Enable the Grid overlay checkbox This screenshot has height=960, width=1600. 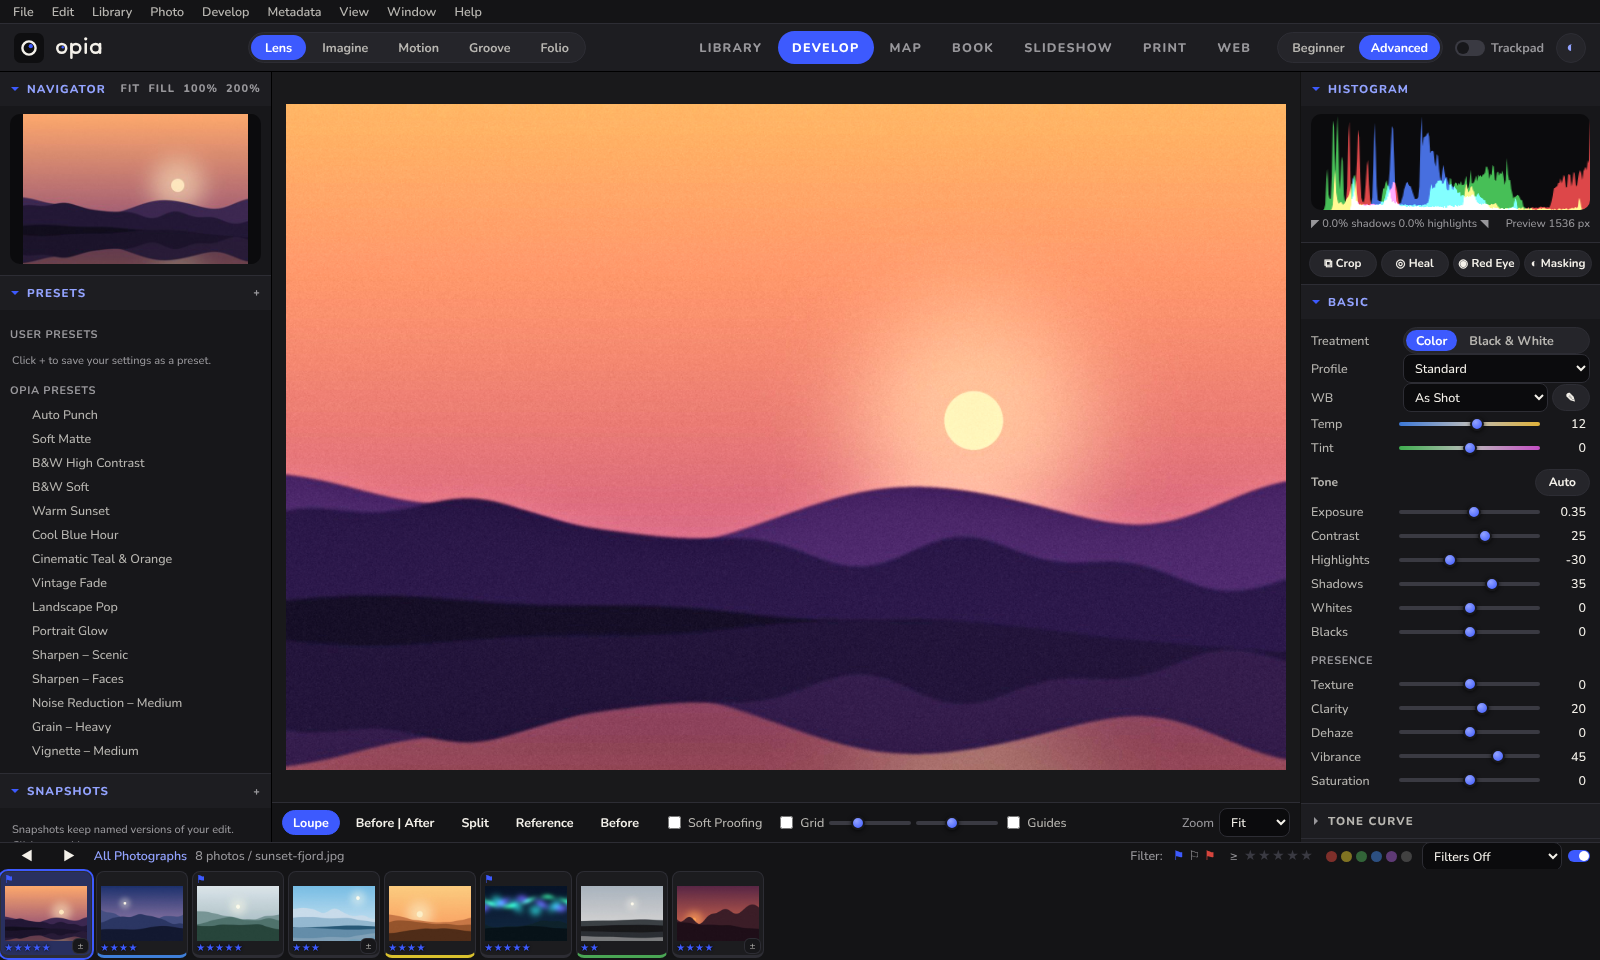787,823
